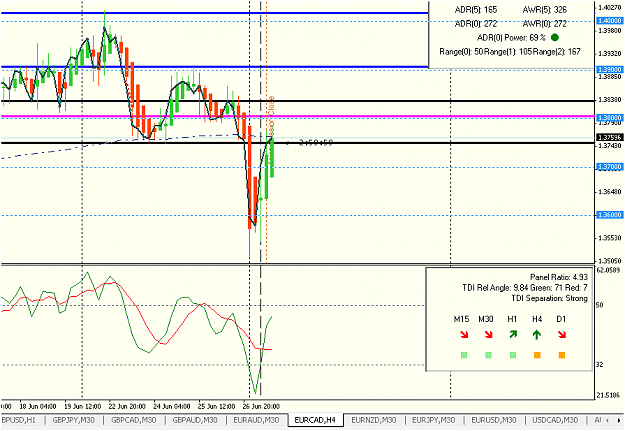Click the 1.40000 blue price label
This screenshot has height=431, width=625.
pos(609,20)
